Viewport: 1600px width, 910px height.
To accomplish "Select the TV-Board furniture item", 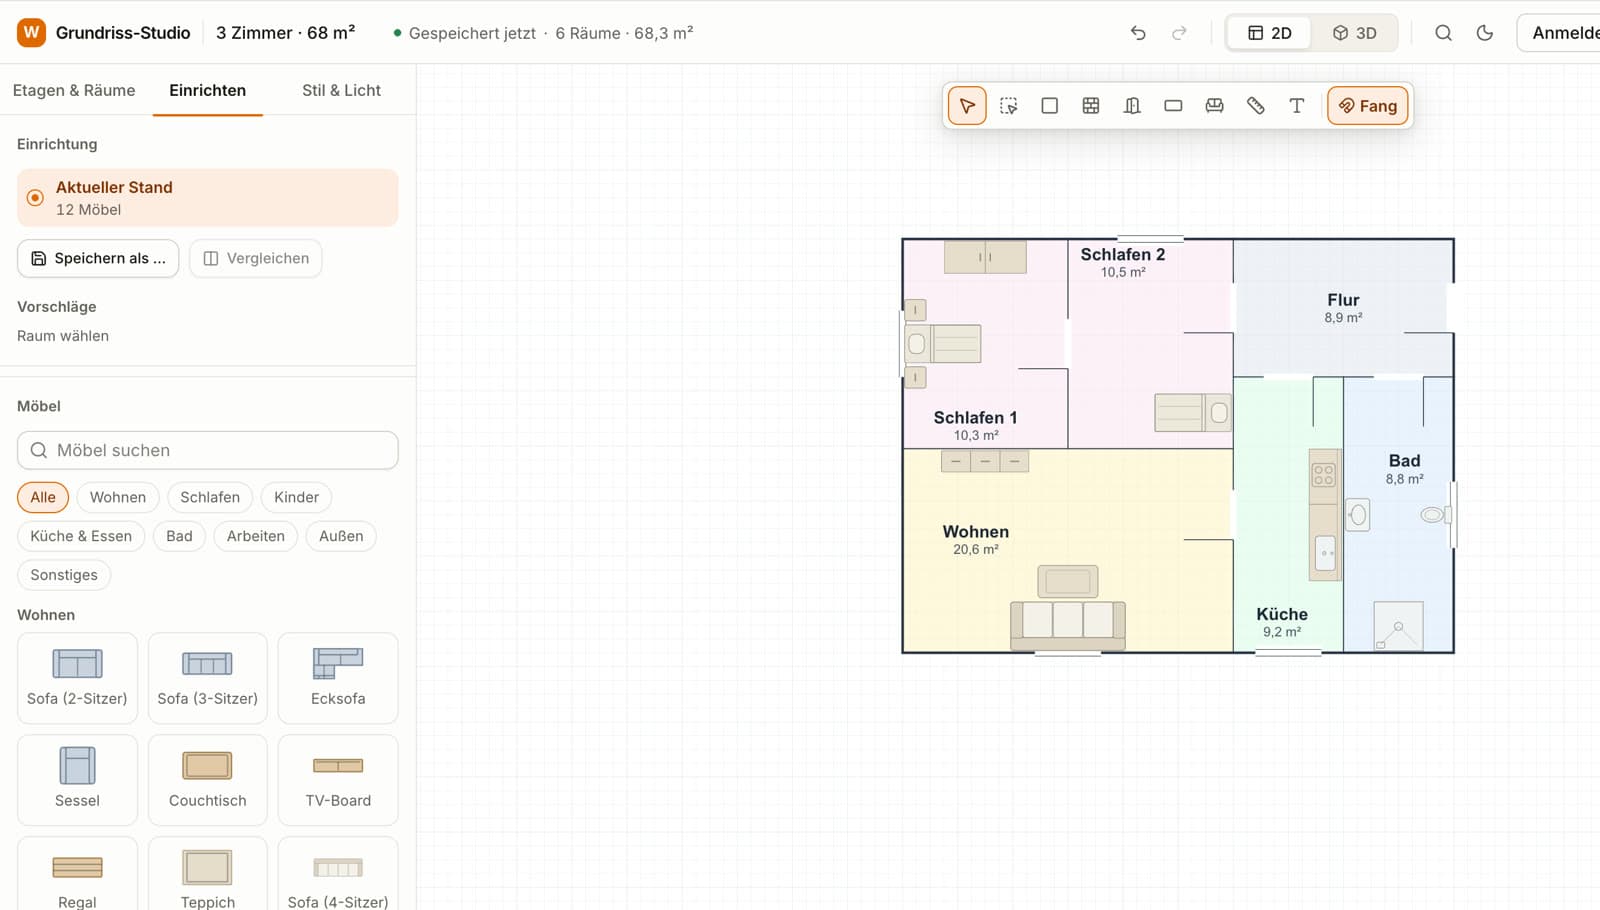I will (338, 780).
